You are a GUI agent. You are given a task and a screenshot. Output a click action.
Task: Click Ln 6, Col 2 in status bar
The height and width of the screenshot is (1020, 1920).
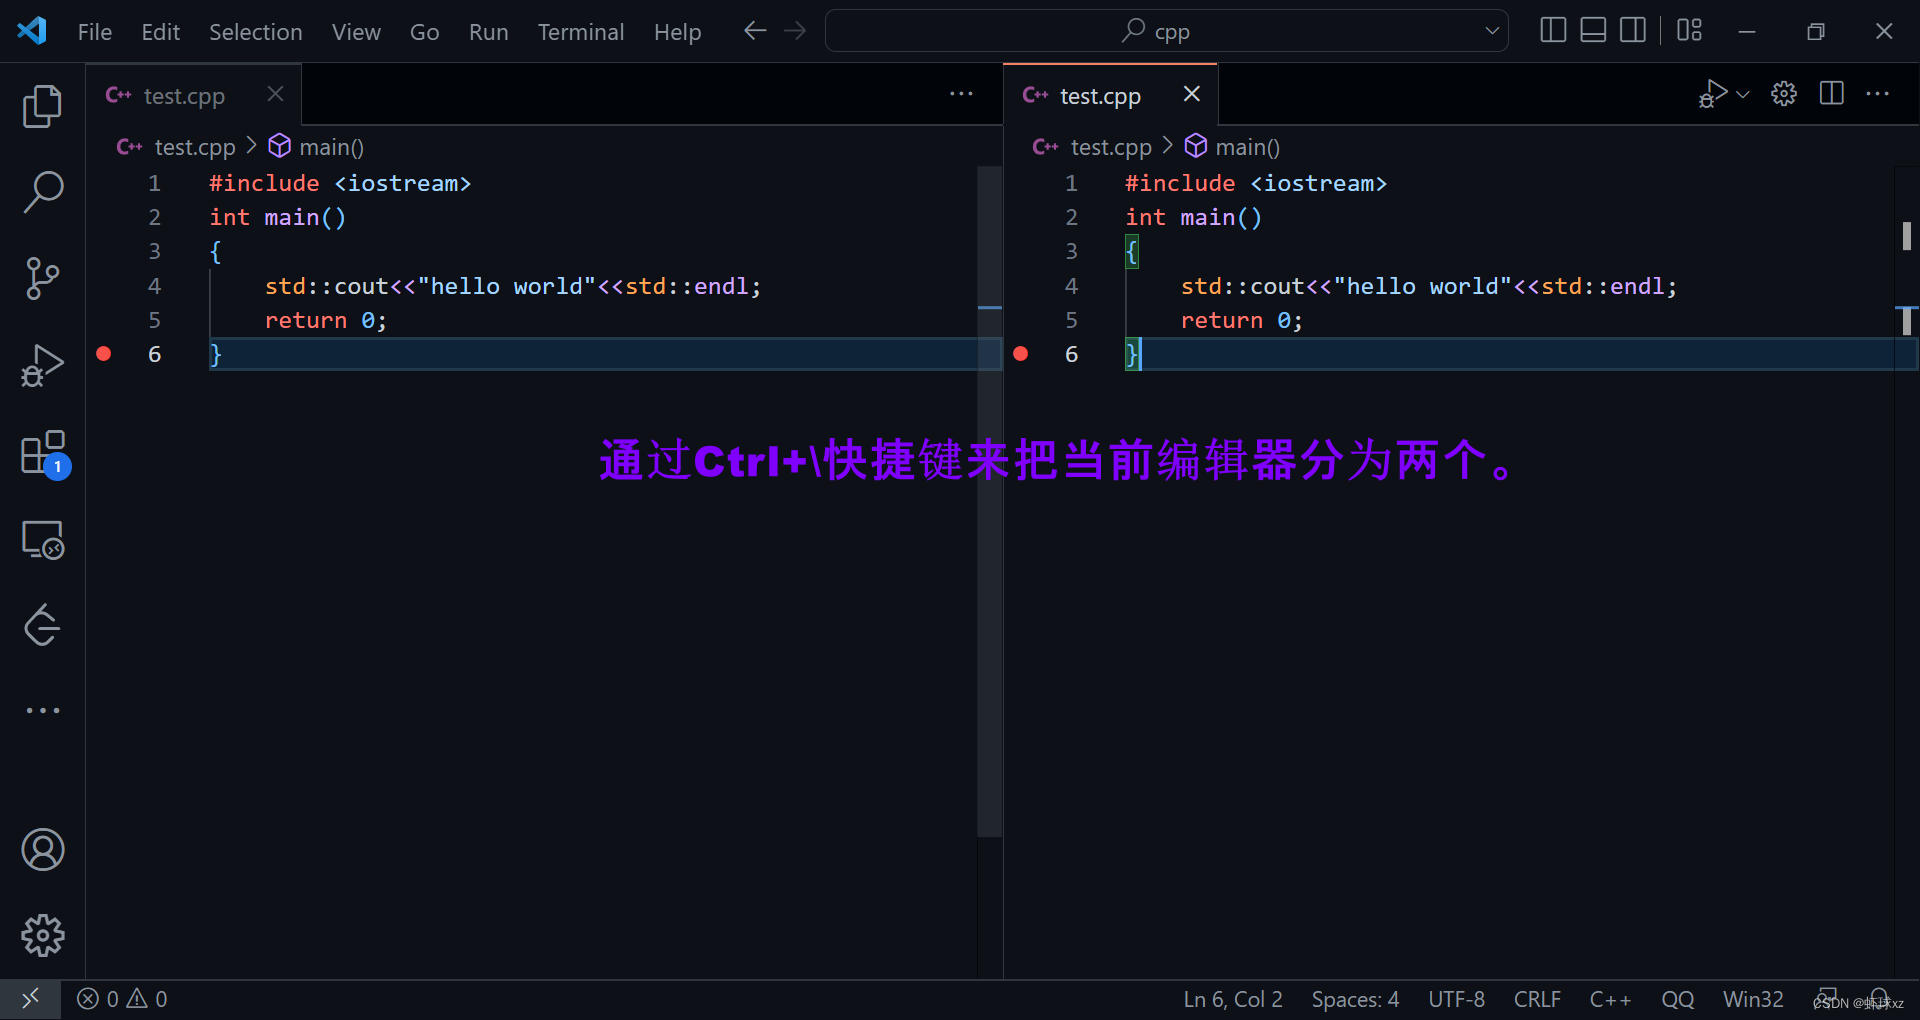[1233, 999]
